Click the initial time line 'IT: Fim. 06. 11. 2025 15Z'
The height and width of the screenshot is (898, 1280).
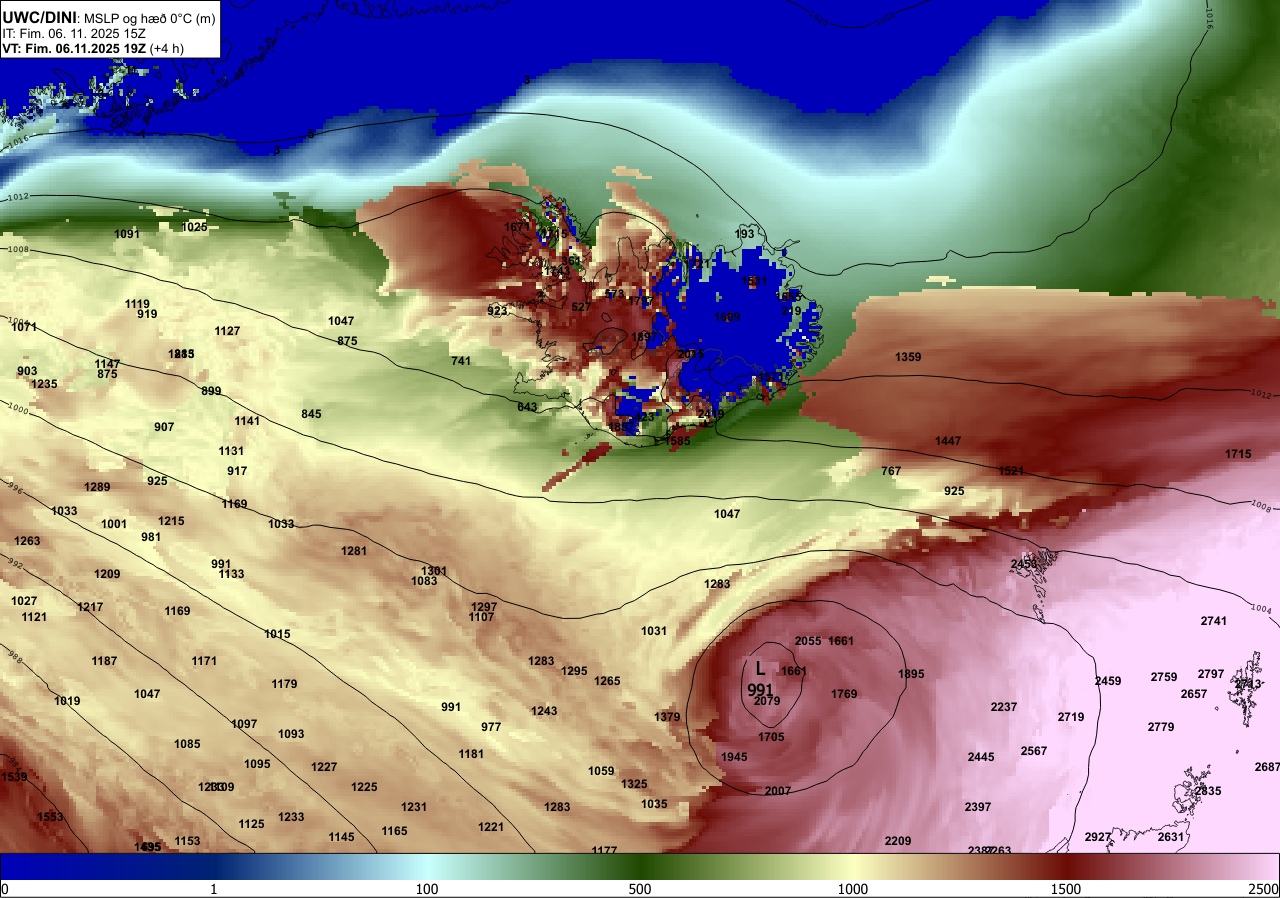(74, 33)
